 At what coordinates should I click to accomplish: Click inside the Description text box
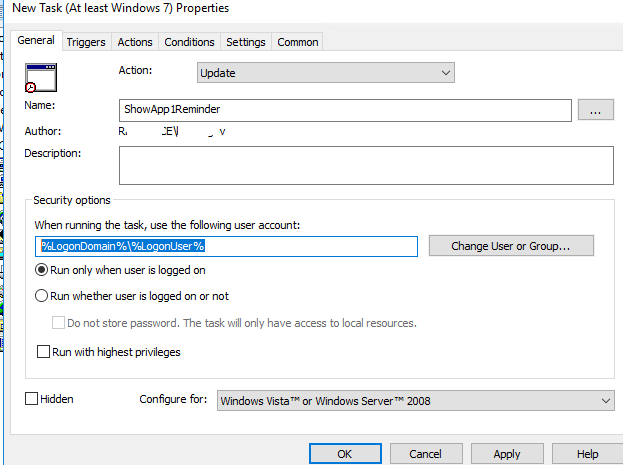pos(366,165)
